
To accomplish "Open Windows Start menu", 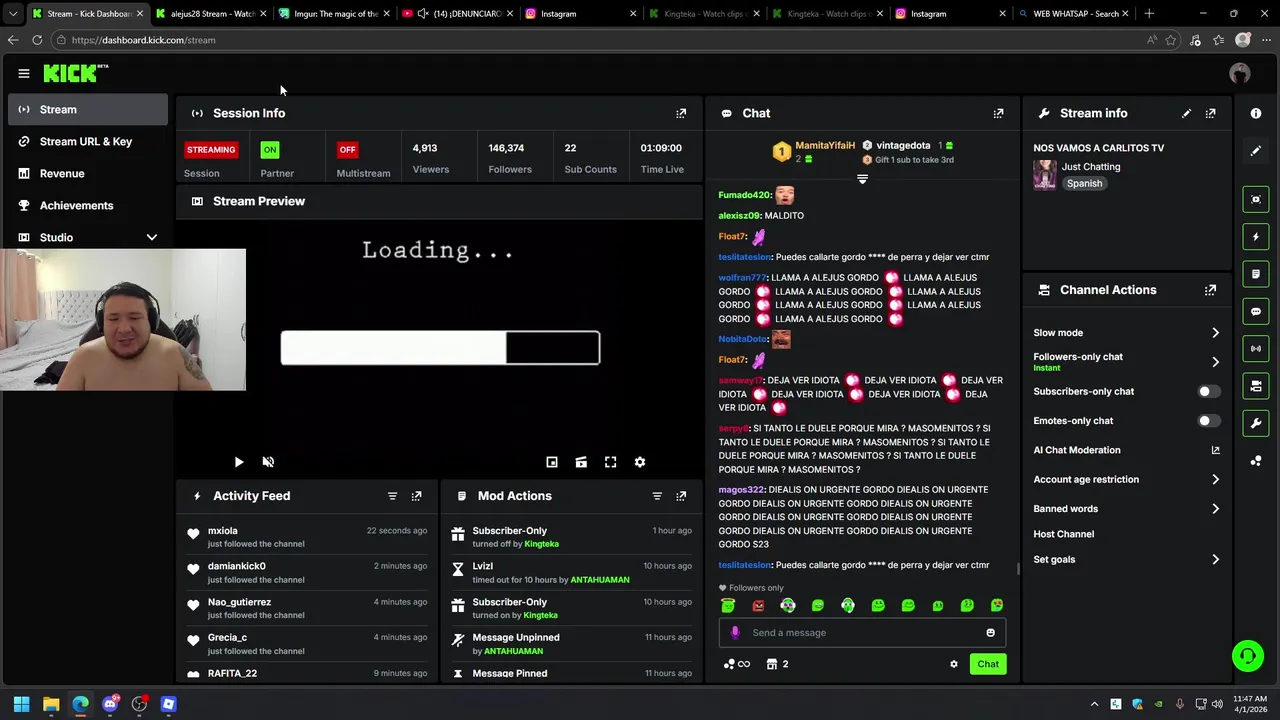I will coord(21,704).
